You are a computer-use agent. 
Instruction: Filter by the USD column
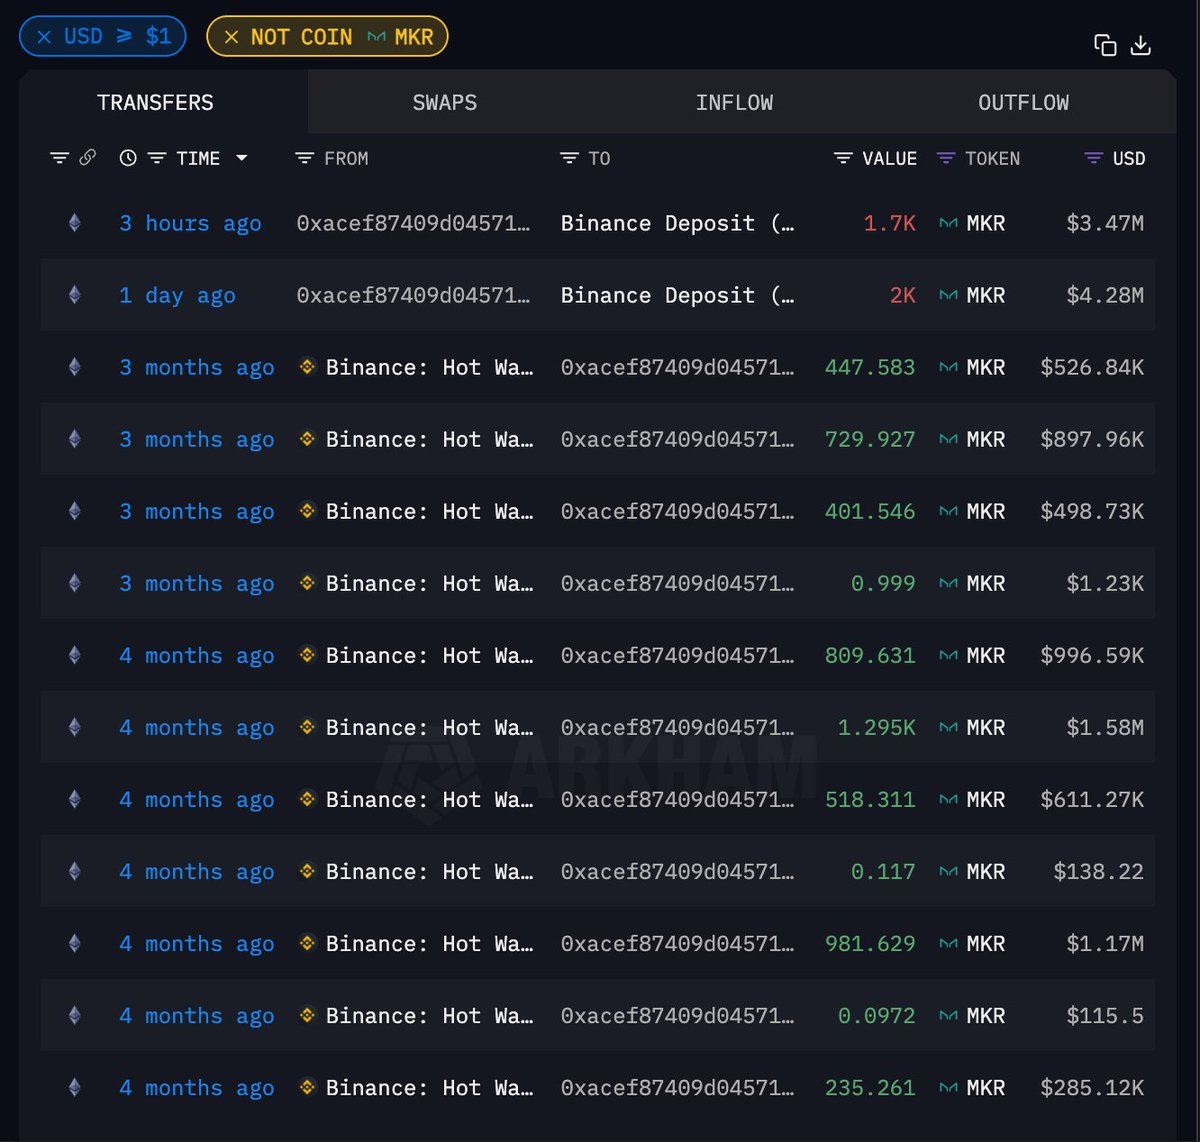(1094, 158)
